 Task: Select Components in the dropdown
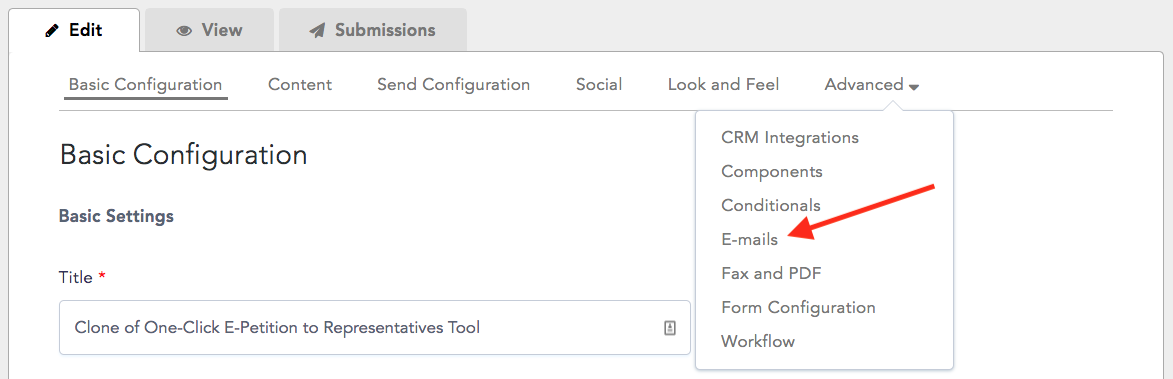click(x=771, y=172)
